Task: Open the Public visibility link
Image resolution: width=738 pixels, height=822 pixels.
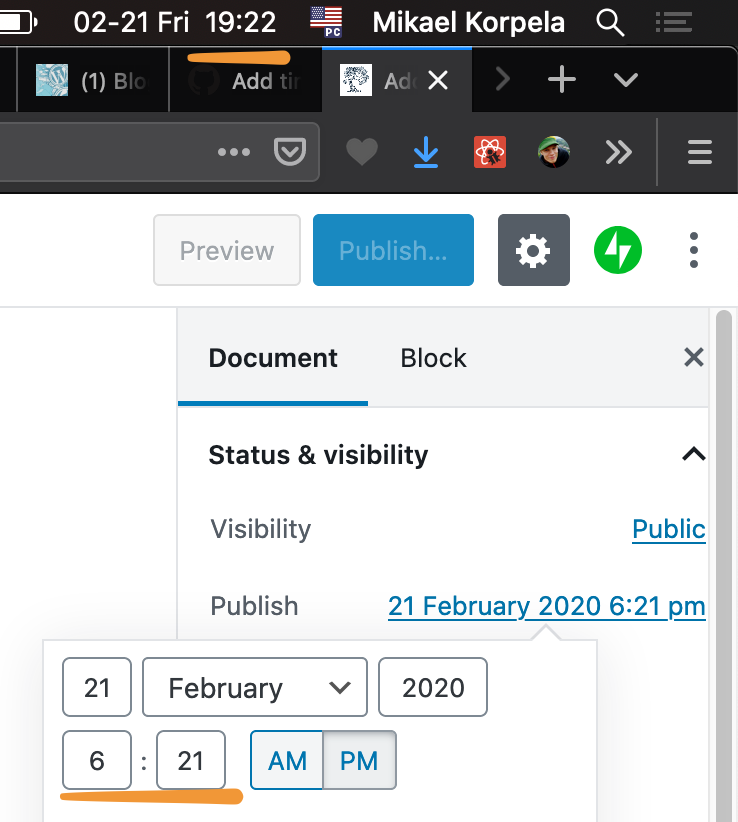Action: [x=667, y=529]
